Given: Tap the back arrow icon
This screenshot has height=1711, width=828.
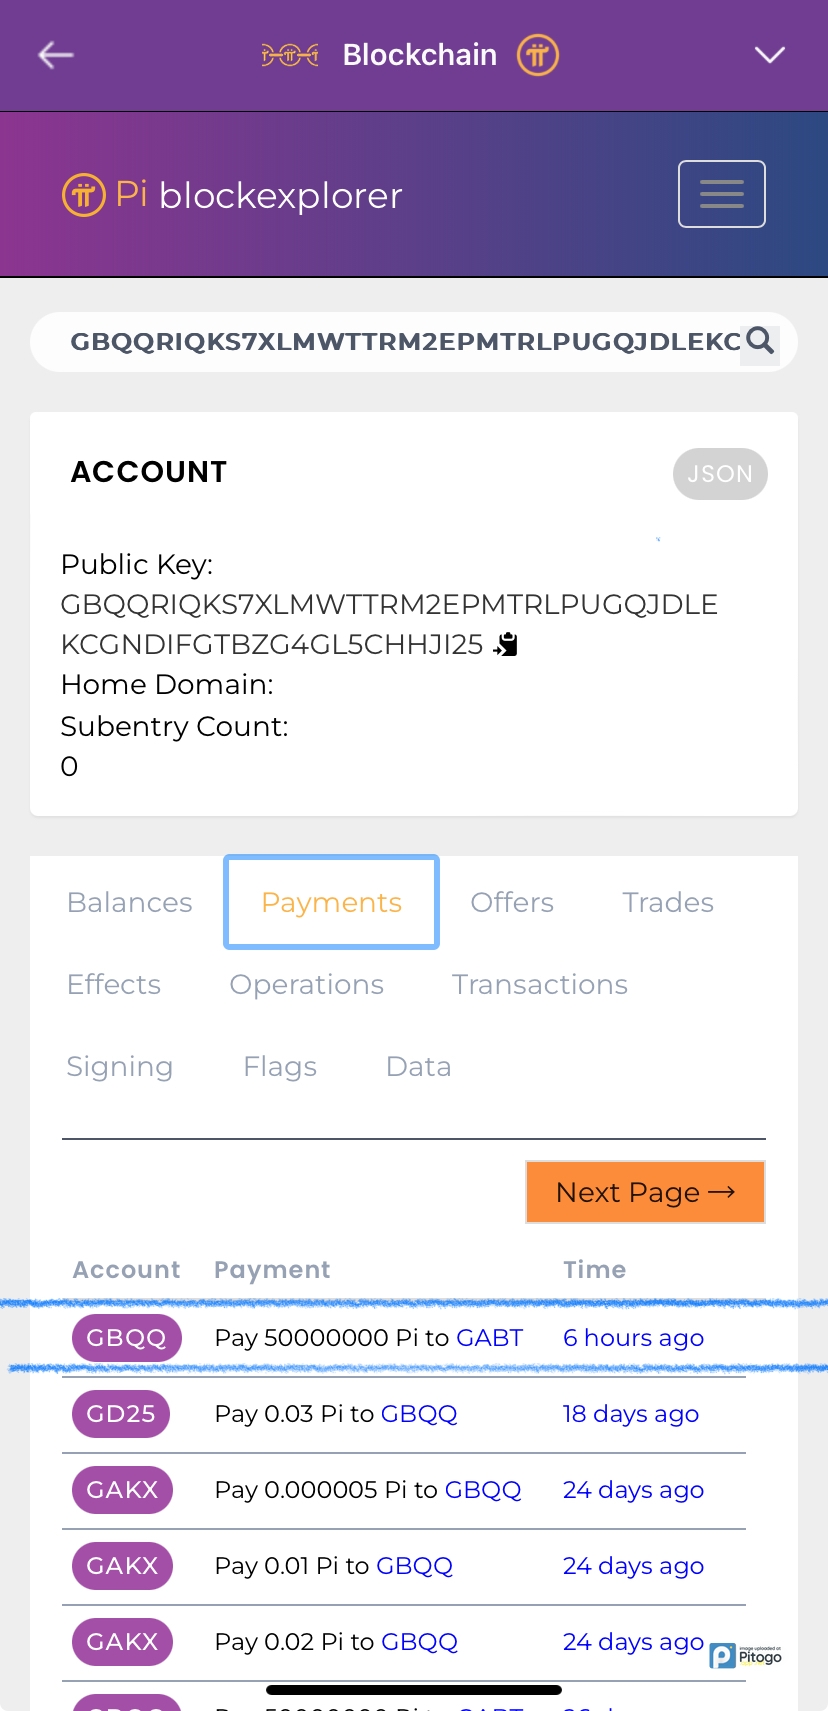Looking at the screenshot, I should click(x=56, y=55).
